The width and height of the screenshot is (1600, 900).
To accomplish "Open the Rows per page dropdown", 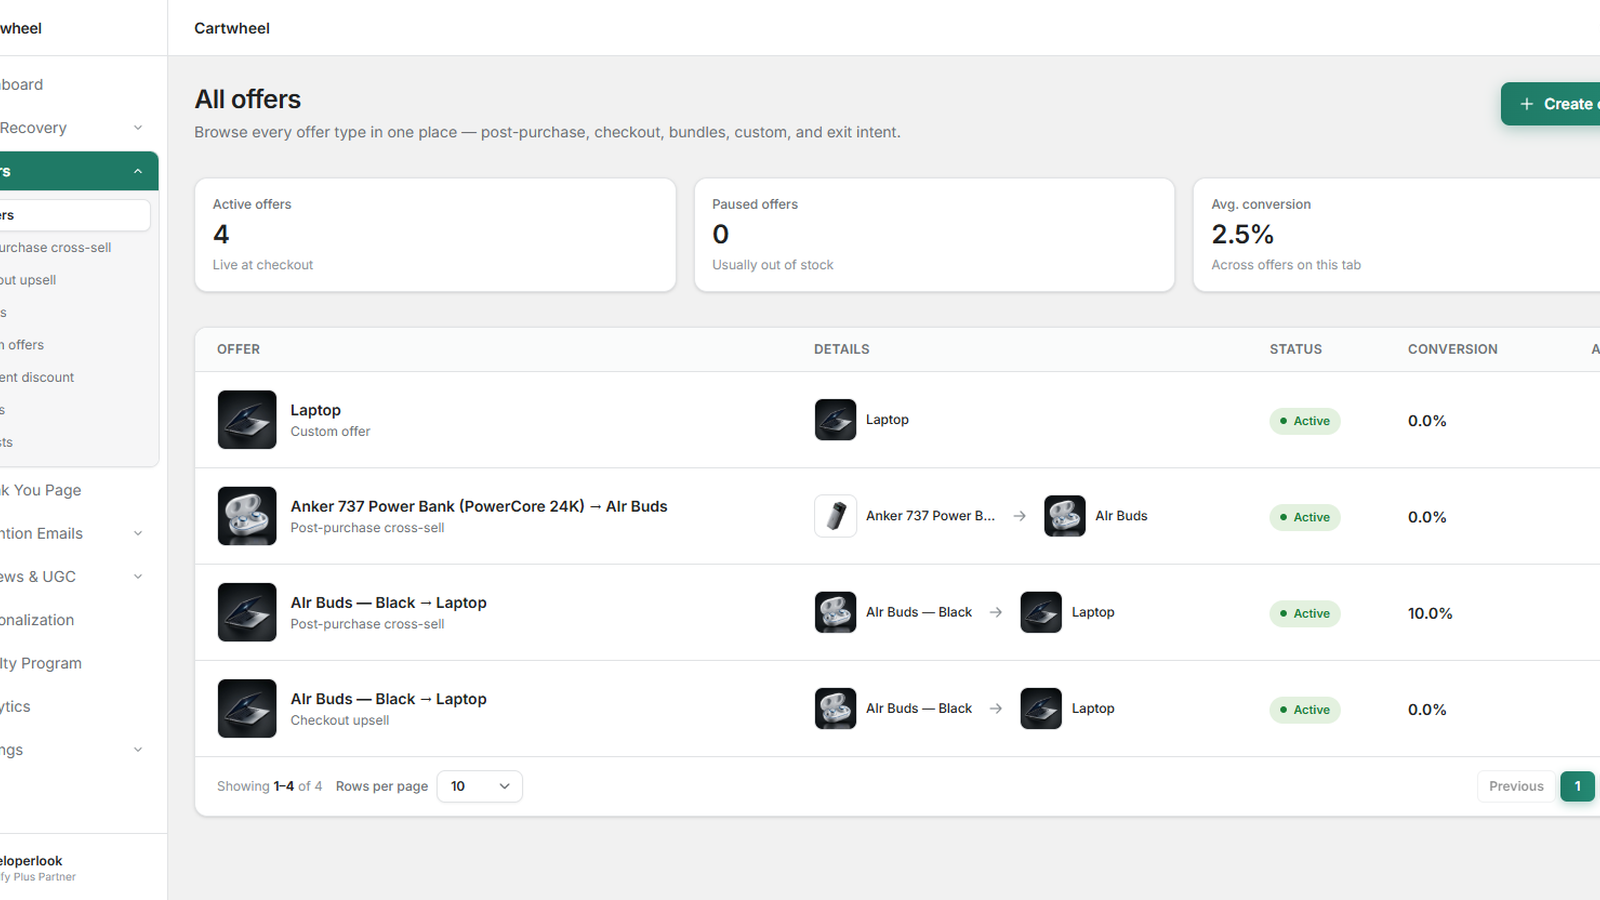I will 480,786.
